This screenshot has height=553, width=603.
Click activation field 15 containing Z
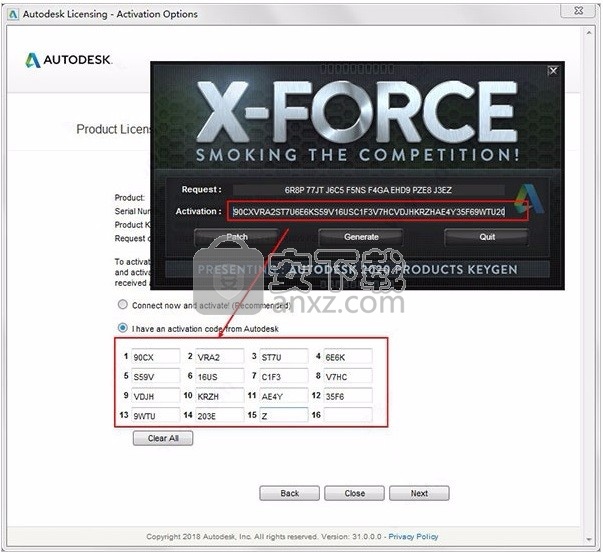click(x=284, y=415)
